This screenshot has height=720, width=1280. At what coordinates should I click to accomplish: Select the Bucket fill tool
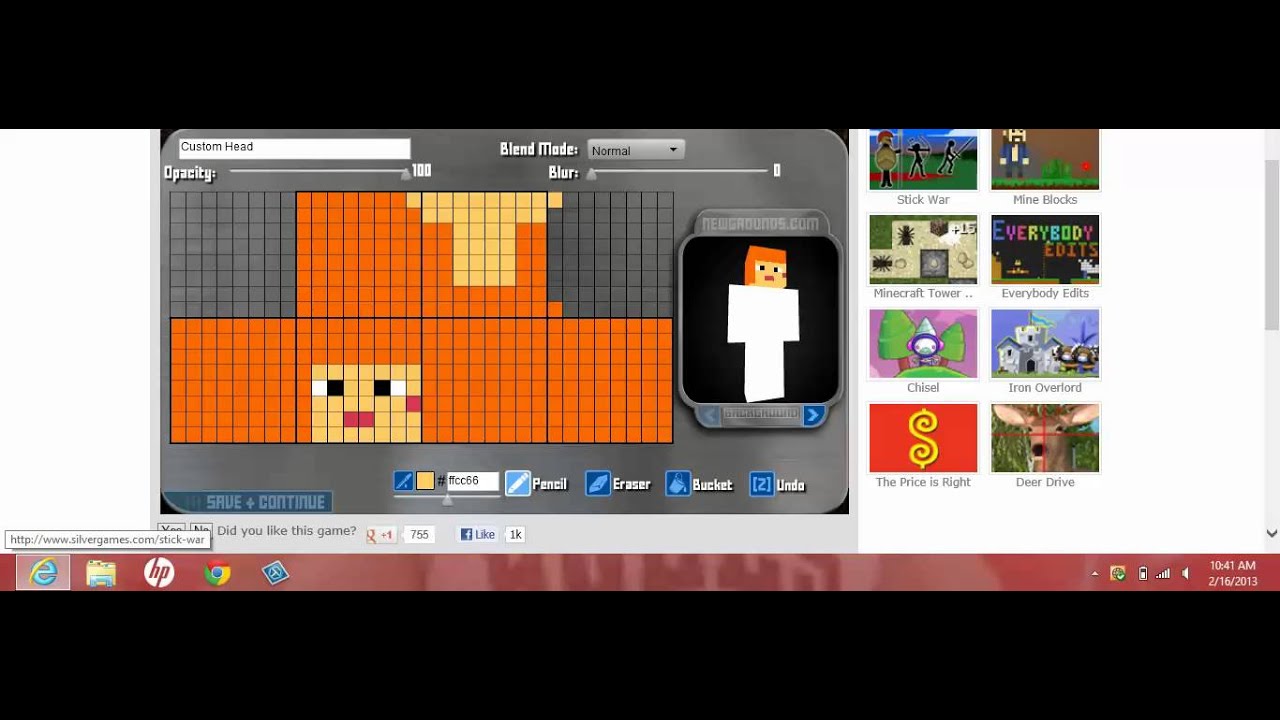pos(699,484)
